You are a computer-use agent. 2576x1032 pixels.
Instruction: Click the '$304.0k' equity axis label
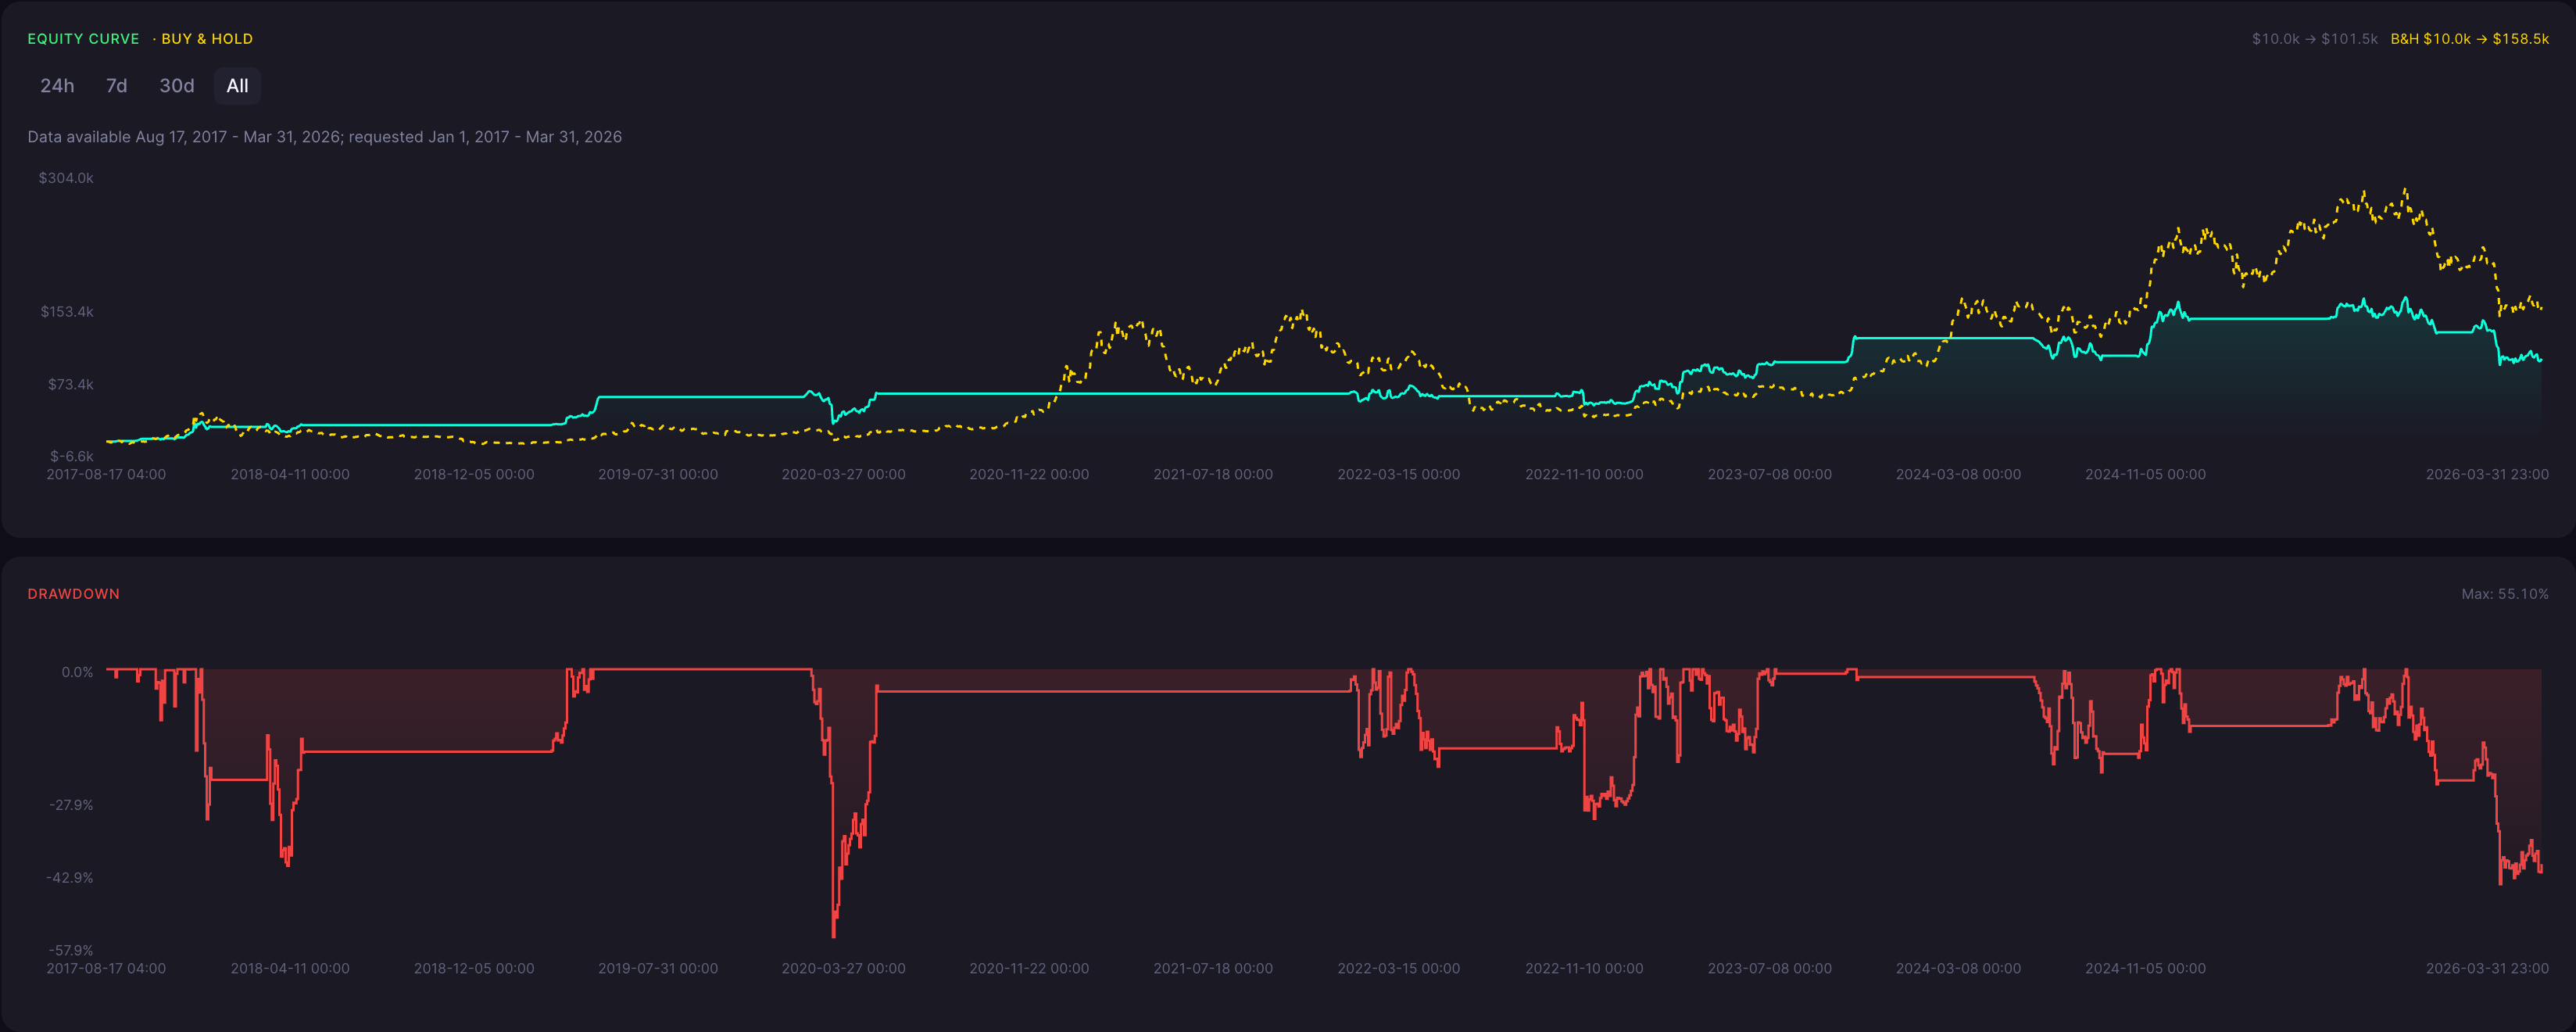(x=66, y=178)
